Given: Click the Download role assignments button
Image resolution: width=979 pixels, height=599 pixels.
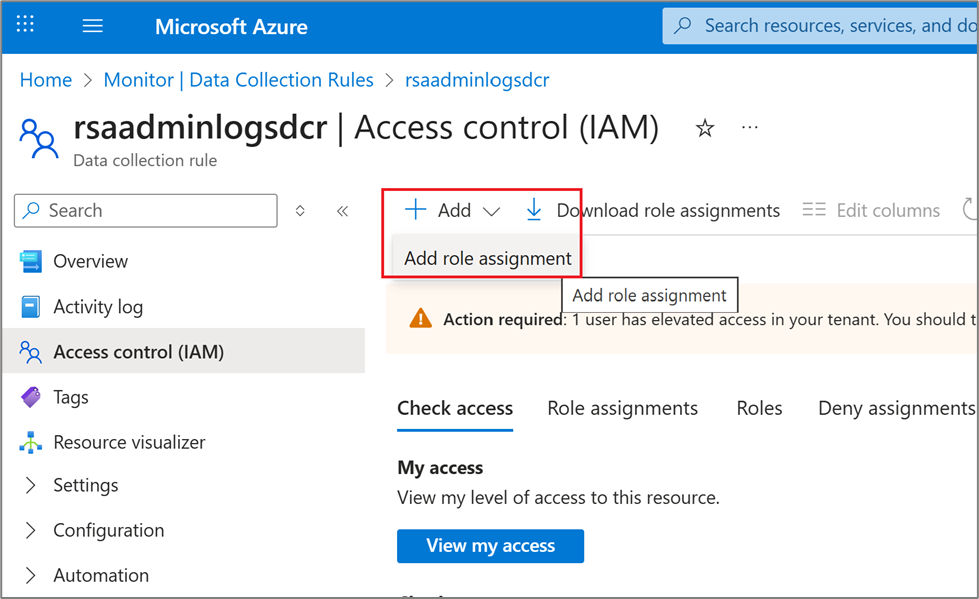Looking at the screenshot, I should pyautogui.click(x=652, y=210).
